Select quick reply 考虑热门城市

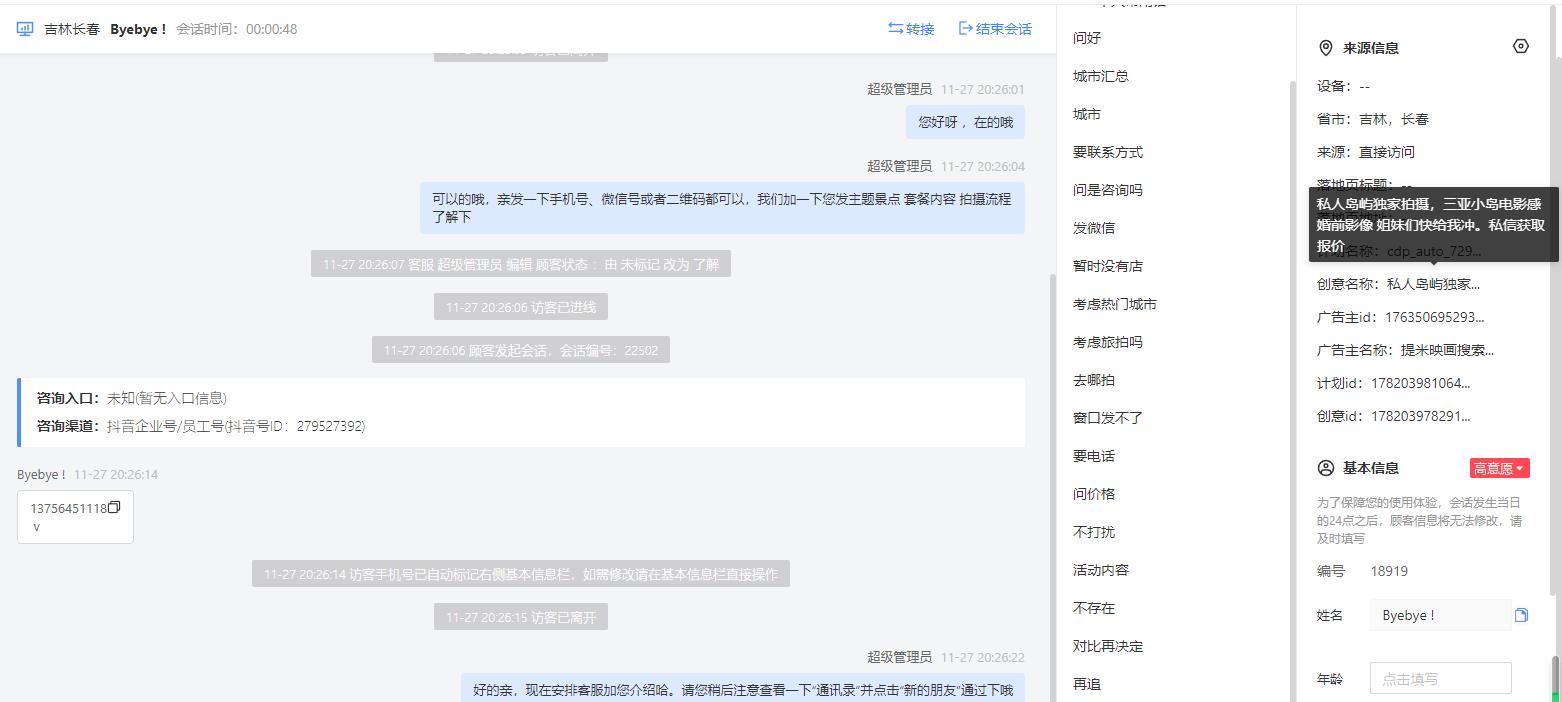tap(1115, 304)
